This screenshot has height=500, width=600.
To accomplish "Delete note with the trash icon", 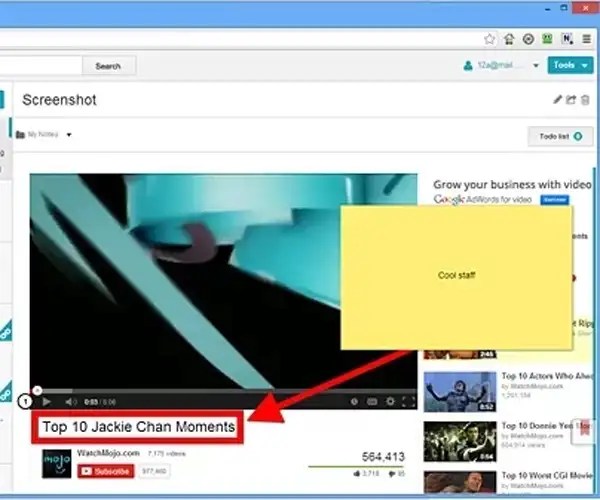I will point(585,100).
